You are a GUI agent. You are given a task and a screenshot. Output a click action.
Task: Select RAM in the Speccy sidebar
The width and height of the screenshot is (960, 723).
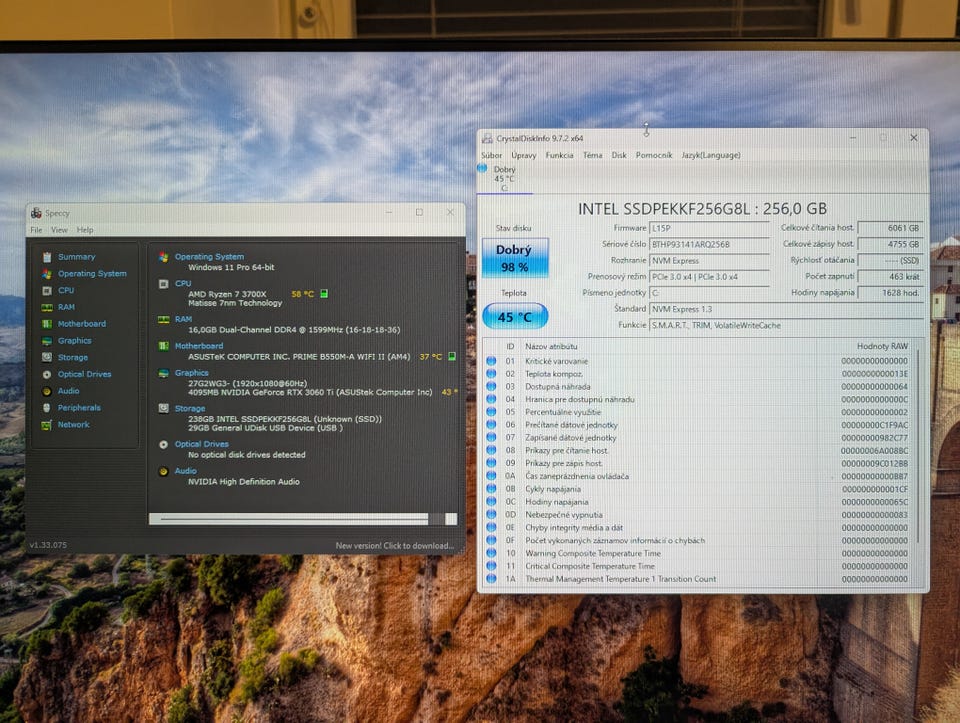[x=66, y=307]
